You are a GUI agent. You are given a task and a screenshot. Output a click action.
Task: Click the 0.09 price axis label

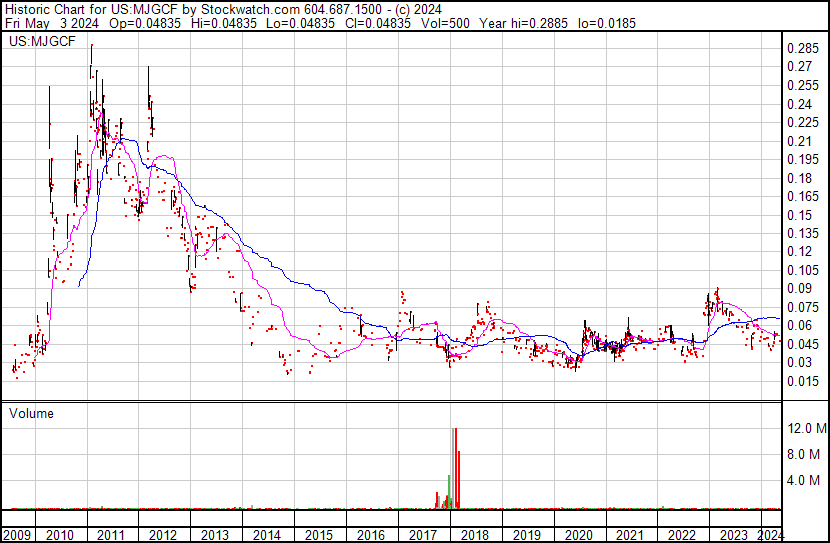coord(799,288)
